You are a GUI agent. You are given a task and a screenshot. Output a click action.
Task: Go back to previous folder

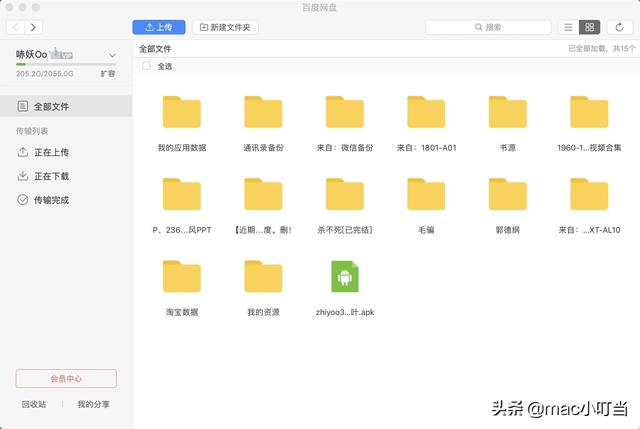[x=16, y=27]
